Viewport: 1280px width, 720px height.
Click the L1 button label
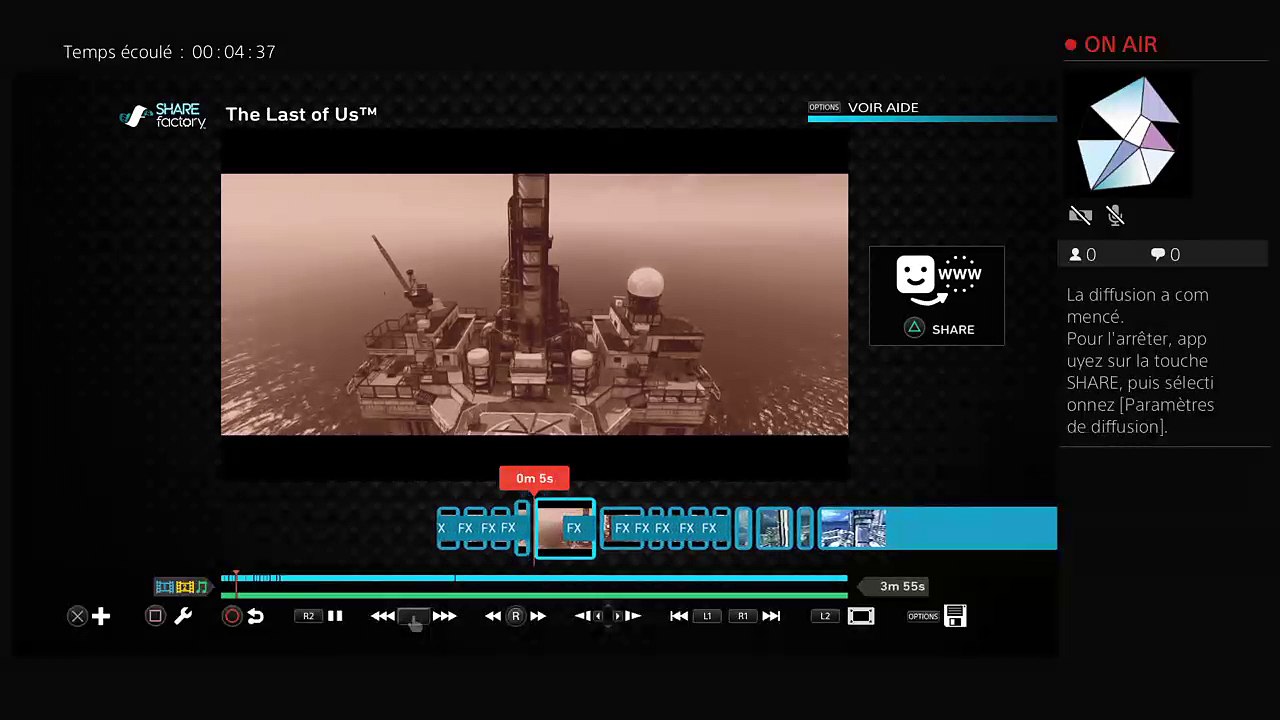[x=707, y=616]
